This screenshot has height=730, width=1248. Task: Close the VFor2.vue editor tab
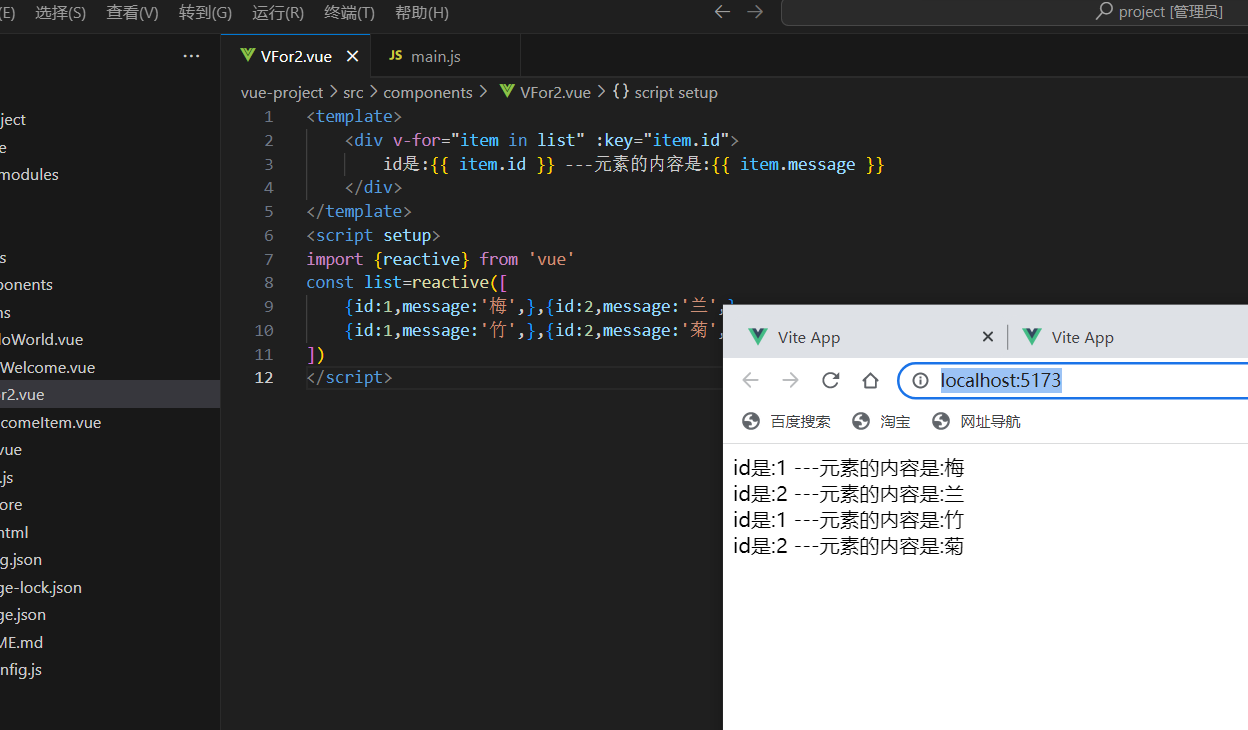pos(352,57)
